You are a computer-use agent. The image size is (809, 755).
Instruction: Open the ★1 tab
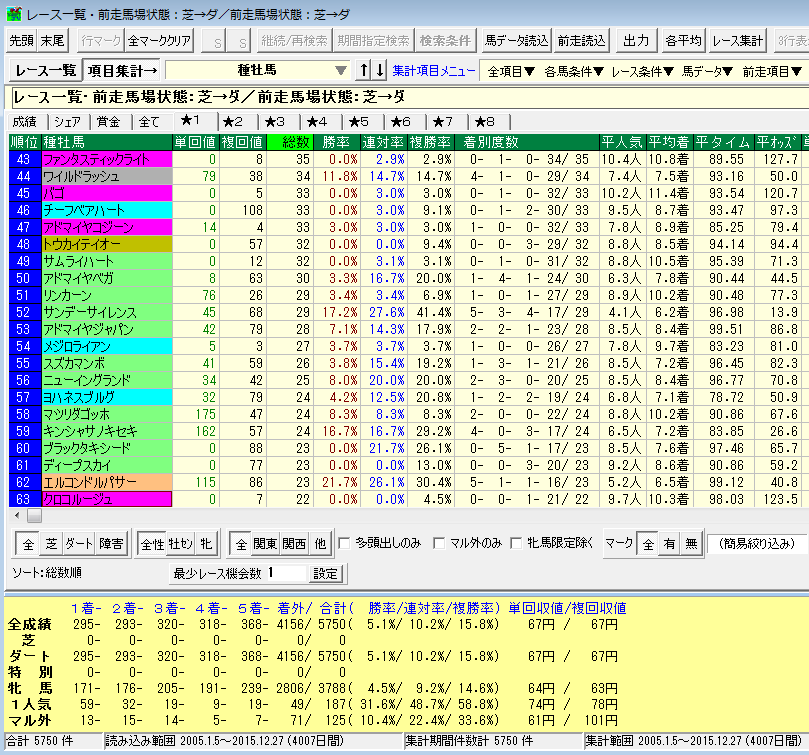[190, 121]
